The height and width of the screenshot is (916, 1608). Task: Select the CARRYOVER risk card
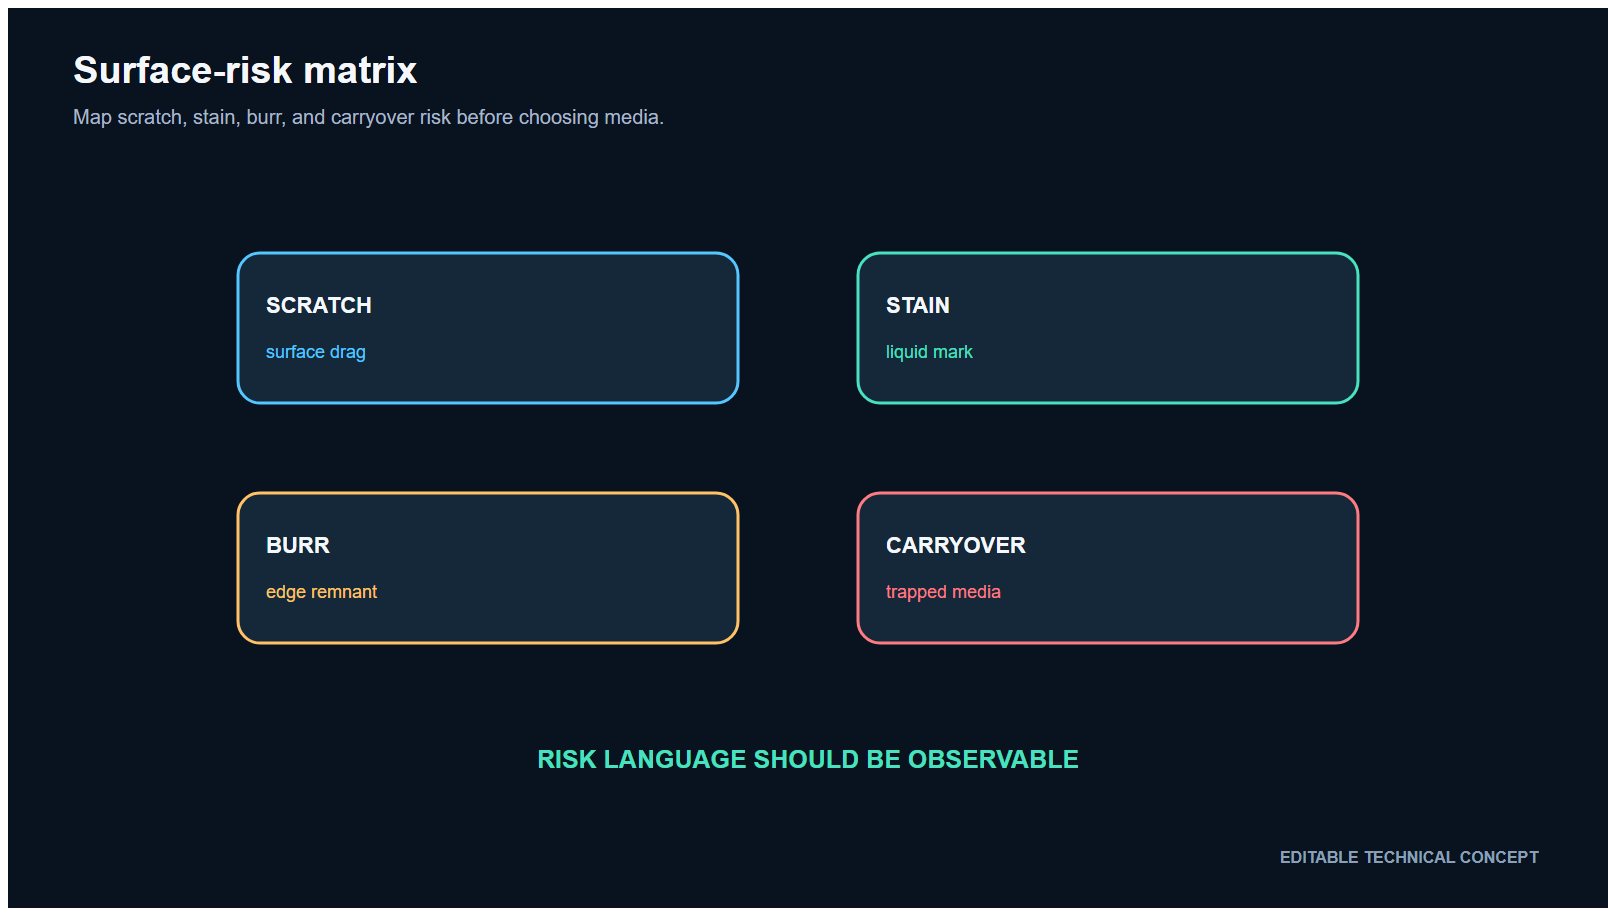pos(1108,568)
